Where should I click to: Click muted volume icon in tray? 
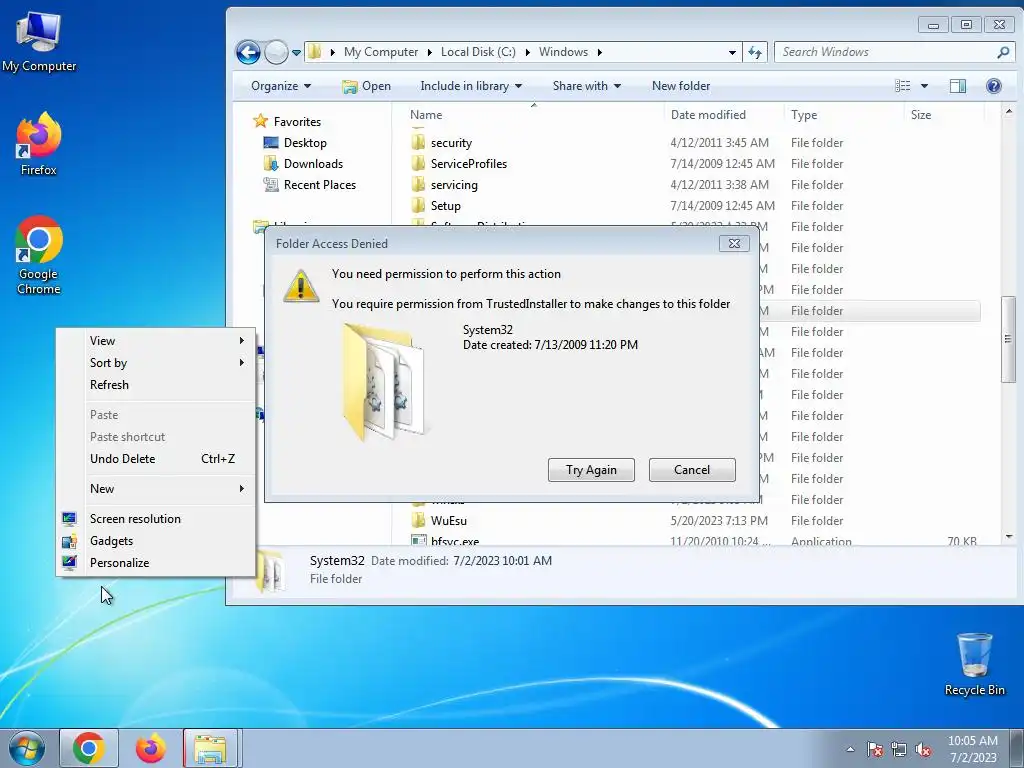pyautogui.click(x=923, y=750)
